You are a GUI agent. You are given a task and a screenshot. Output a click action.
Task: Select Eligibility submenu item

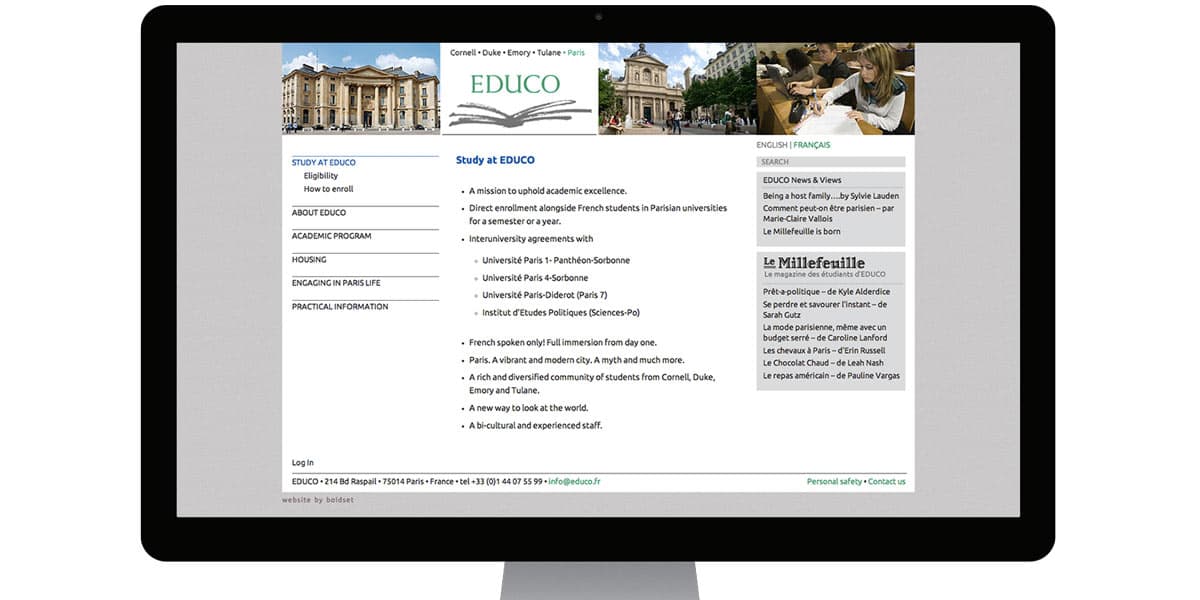pyautogui.click(x=321, y=176)
